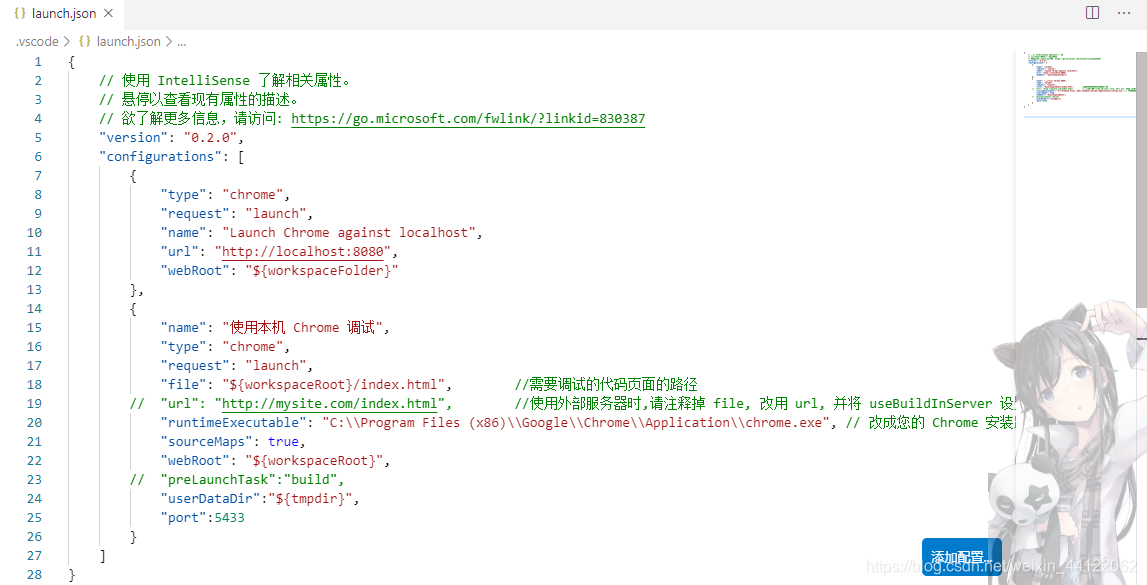Click the "chrome" value on line 16
The width and height of the screenshot is (1147, 585).
252,347
